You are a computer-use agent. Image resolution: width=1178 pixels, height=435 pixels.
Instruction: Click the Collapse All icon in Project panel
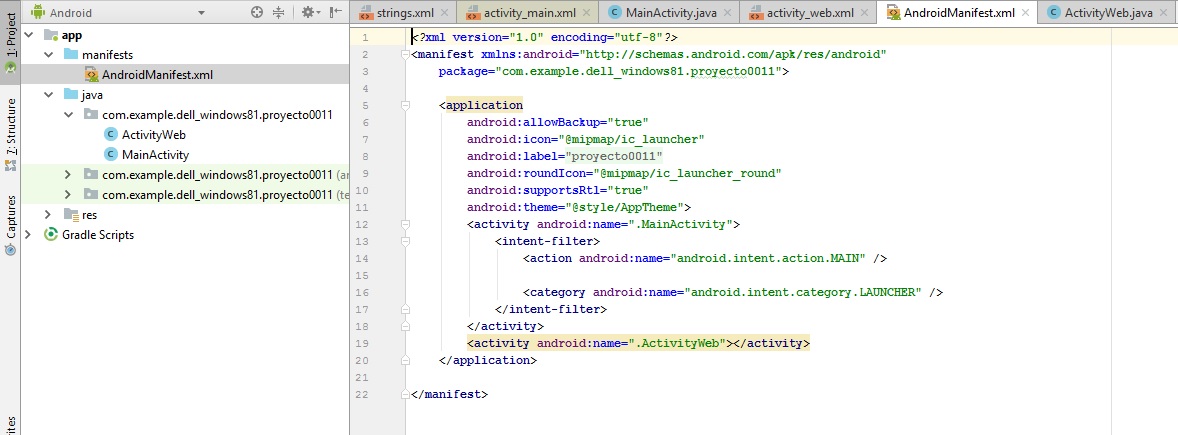point(279,12)
